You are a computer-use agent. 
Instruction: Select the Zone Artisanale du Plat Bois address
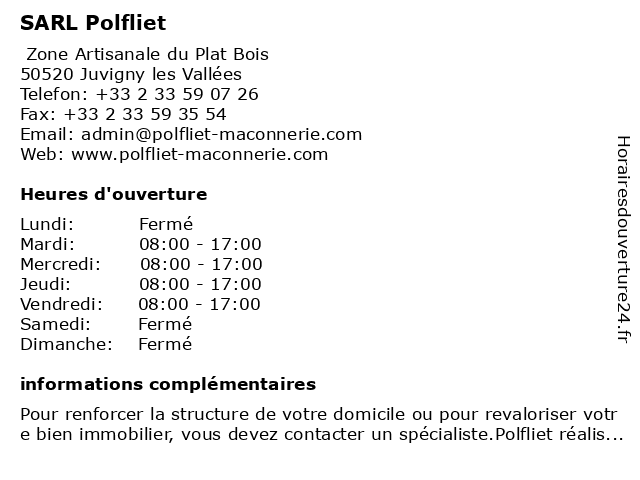[147, 54]
